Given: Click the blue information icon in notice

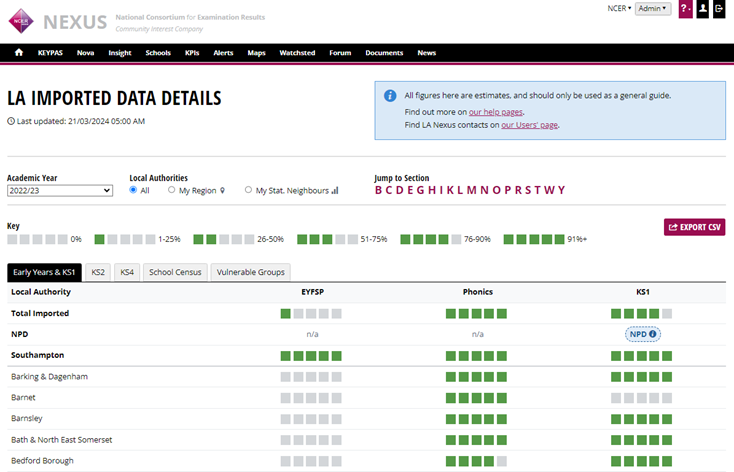Looking at the screenshot, I should coord(390,96).
